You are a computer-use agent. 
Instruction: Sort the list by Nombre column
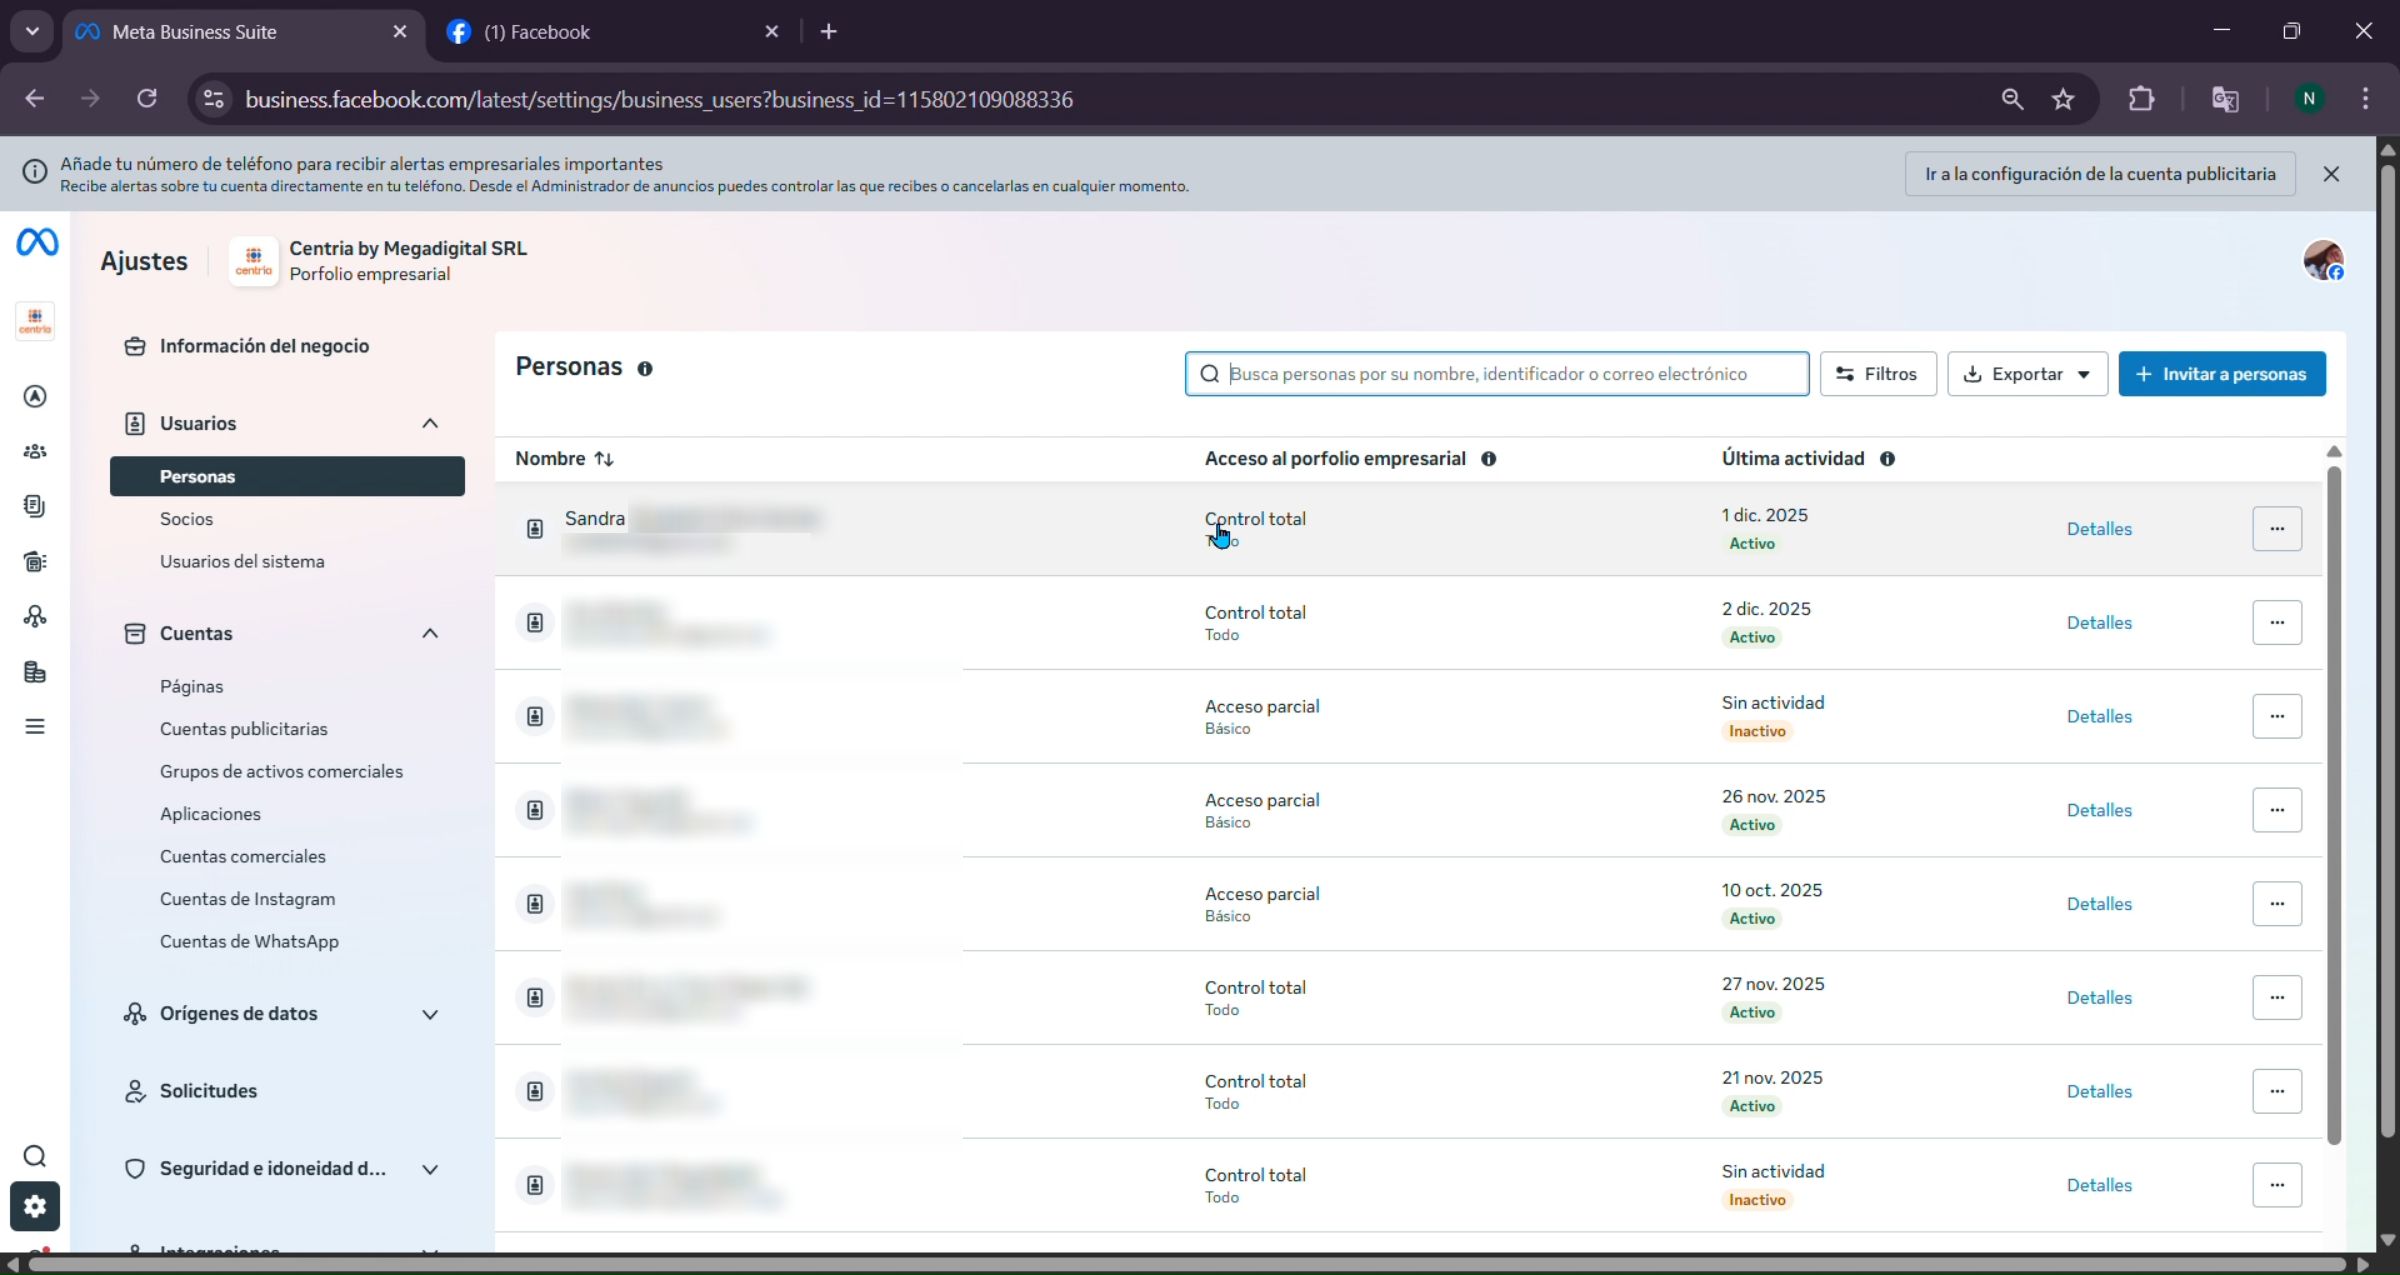click(603, 459)
